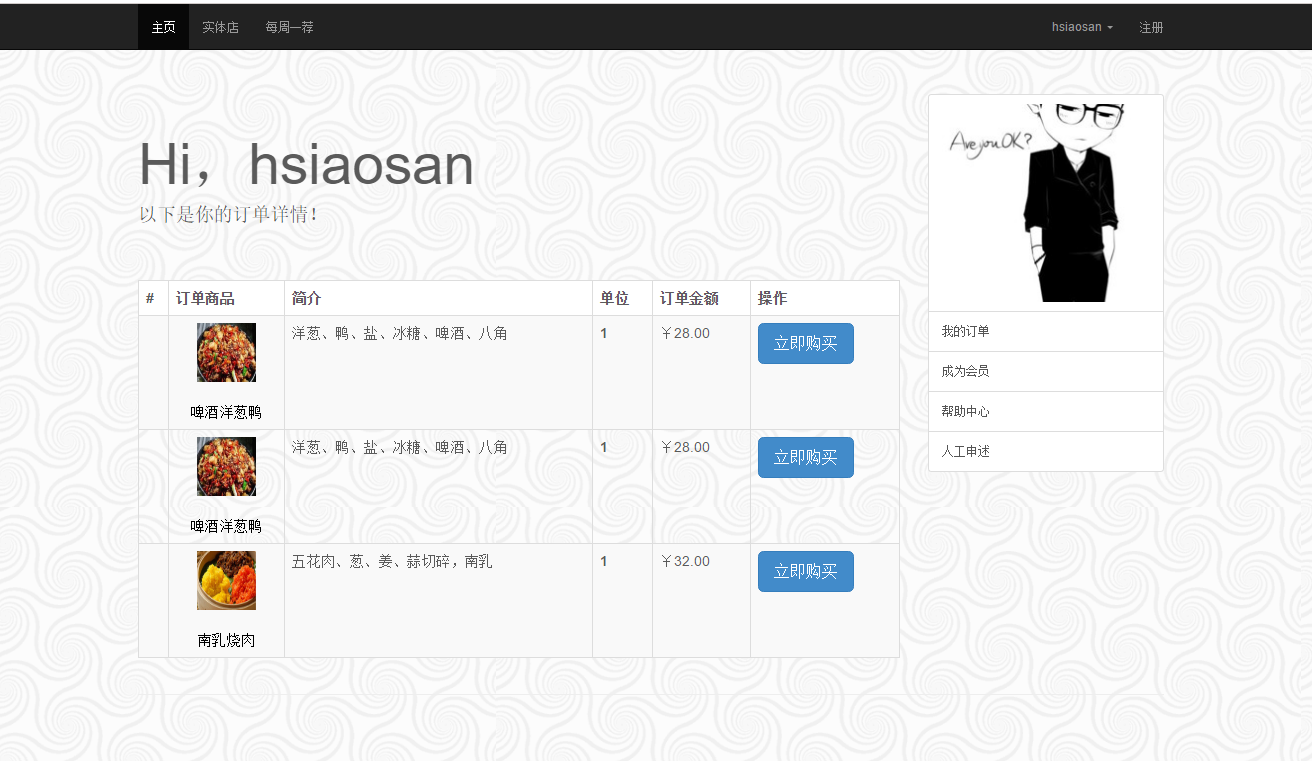
Task: Open the 南乳烧肉 dish thumbnail
Action: click(x=226, y=580)
